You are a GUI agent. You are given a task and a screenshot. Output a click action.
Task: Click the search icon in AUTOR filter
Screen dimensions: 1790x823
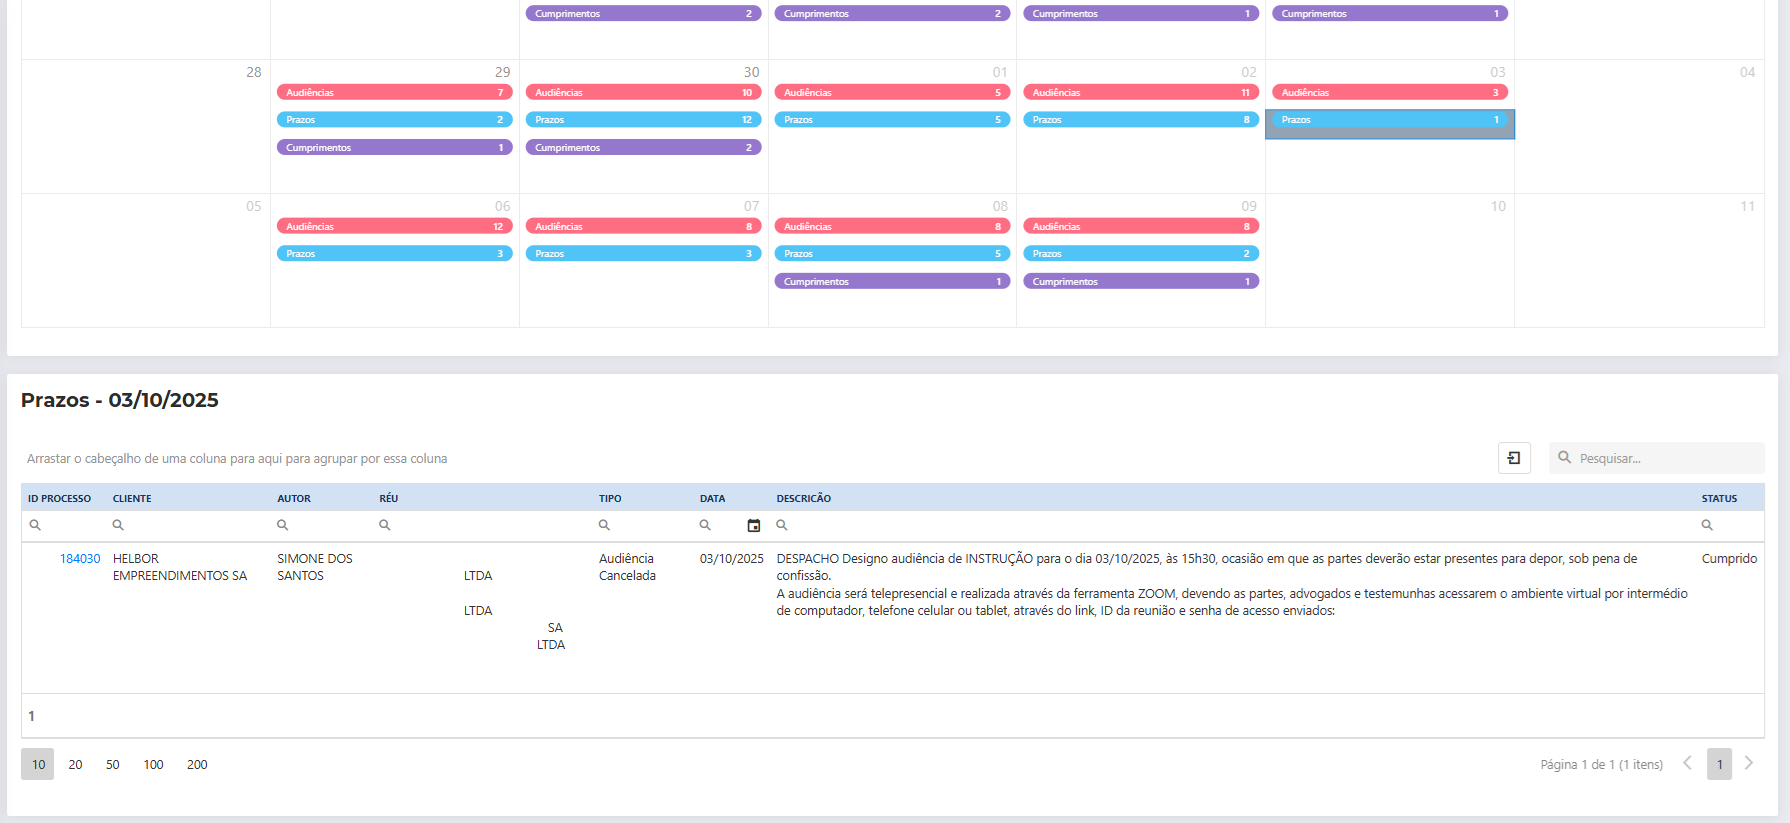[283, 526]
